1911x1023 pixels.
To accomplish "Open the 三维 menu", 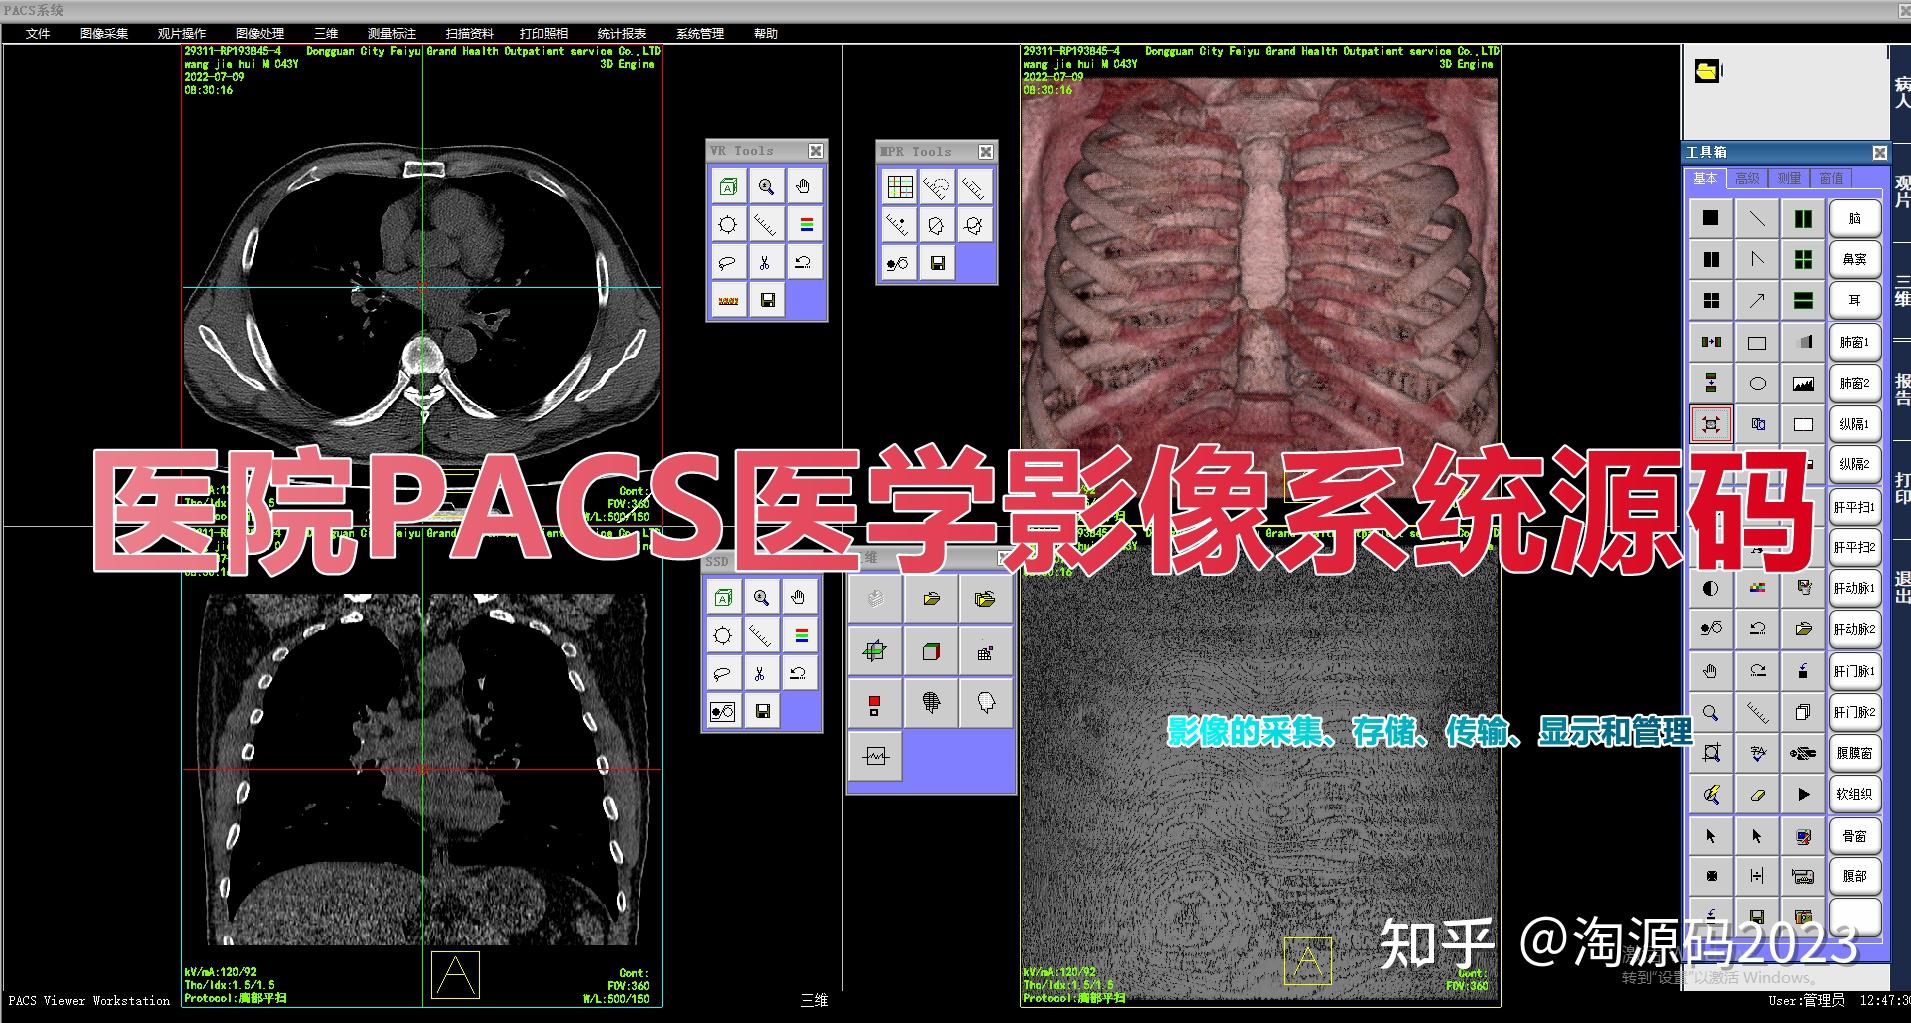I will pos(326,33).
